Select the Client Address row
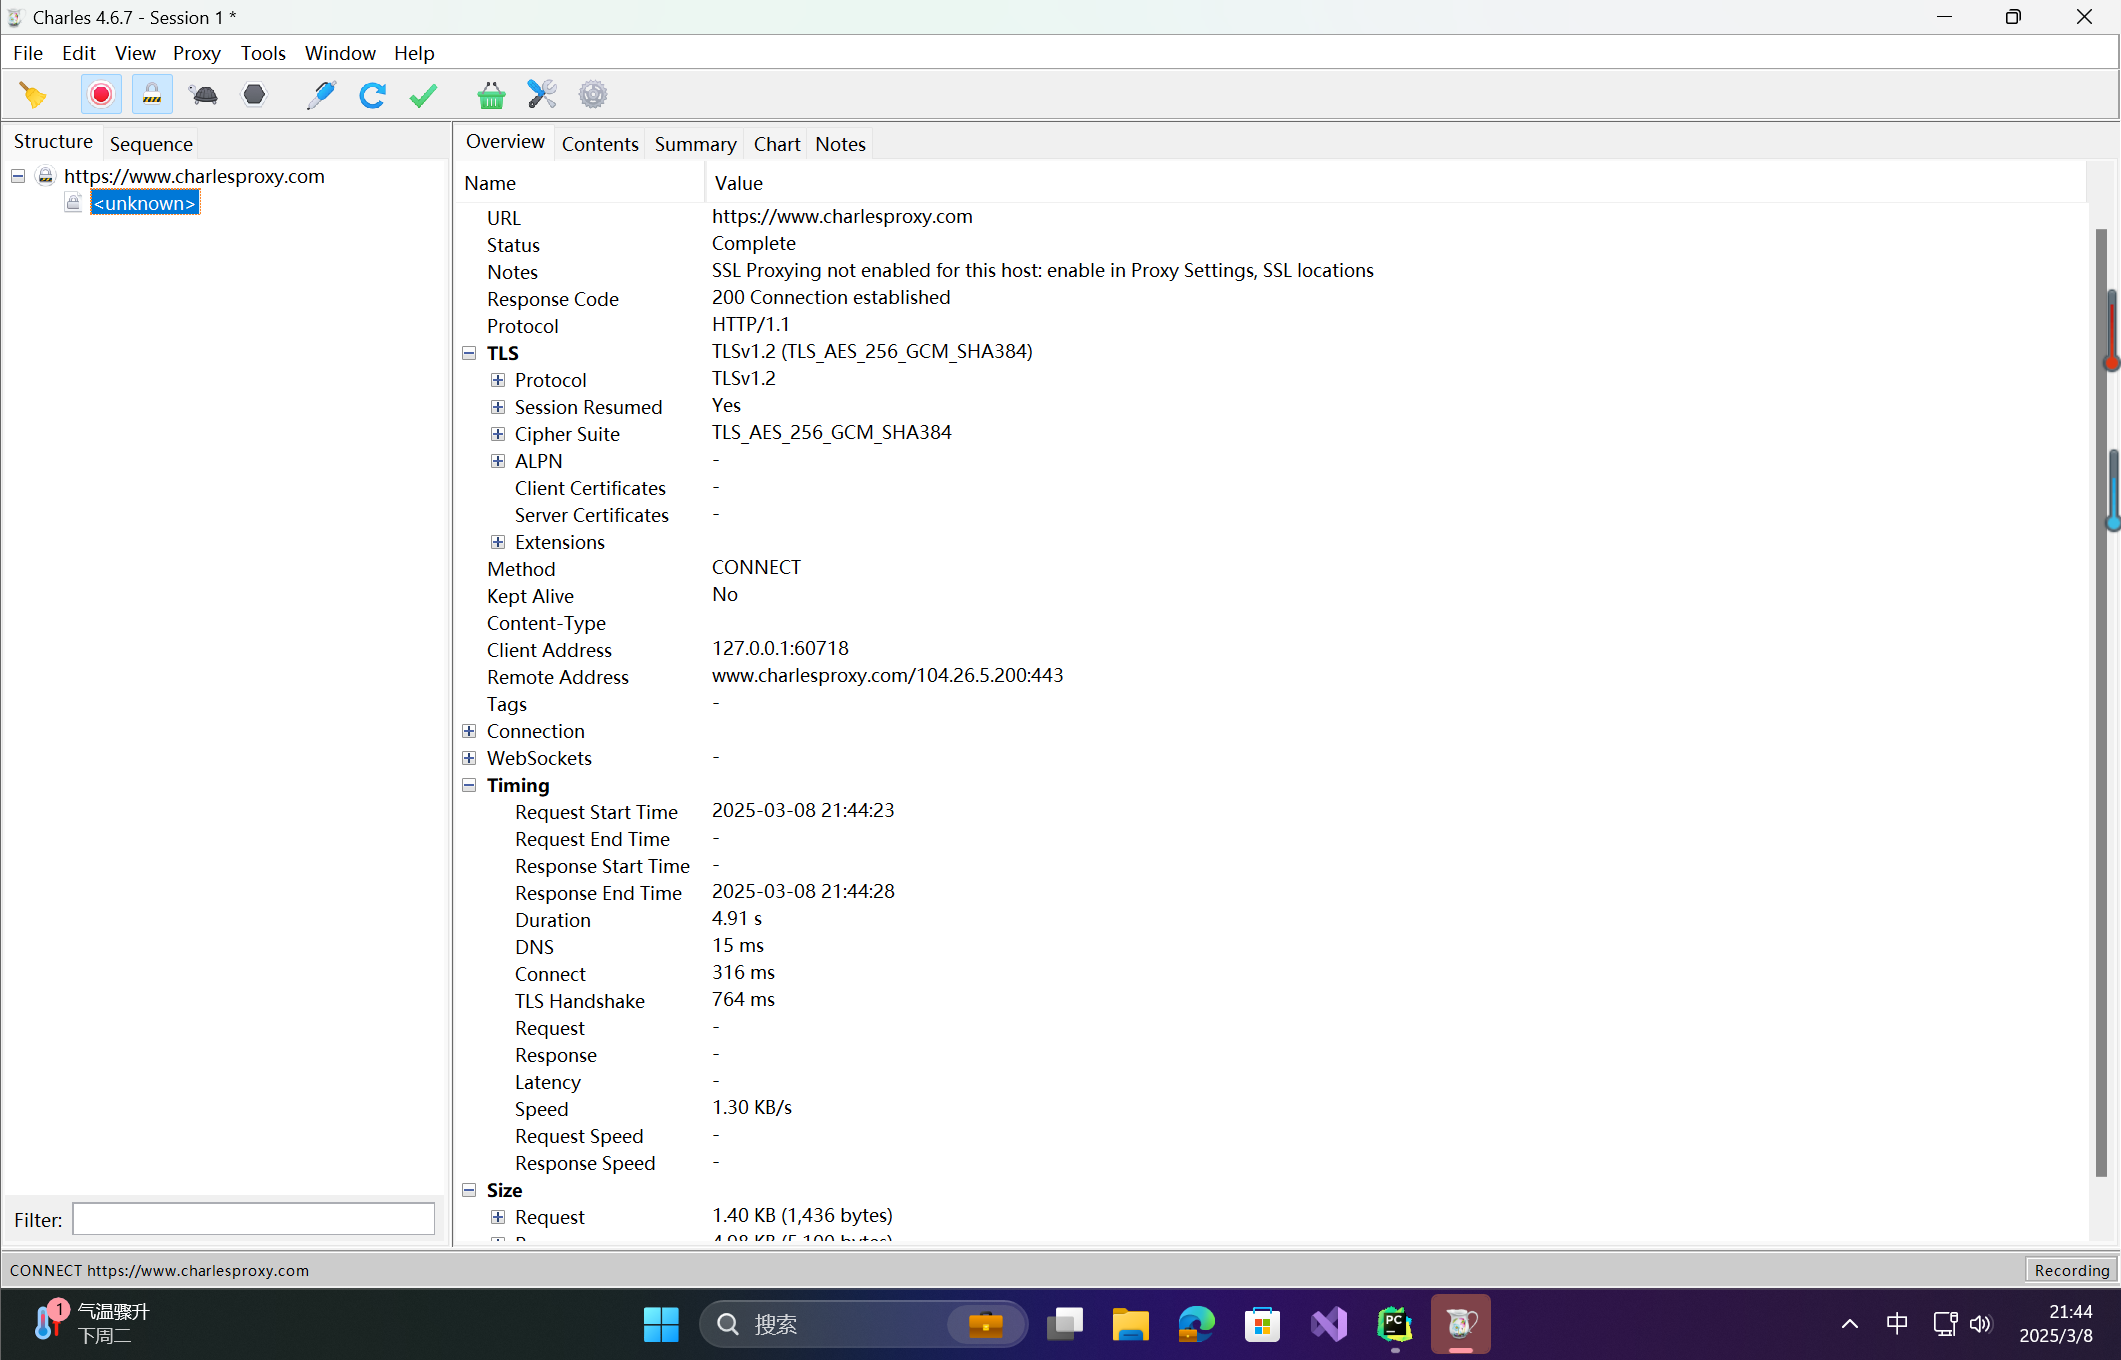The height and width of the screenshot is (1360, 2121). point(1272,650)
